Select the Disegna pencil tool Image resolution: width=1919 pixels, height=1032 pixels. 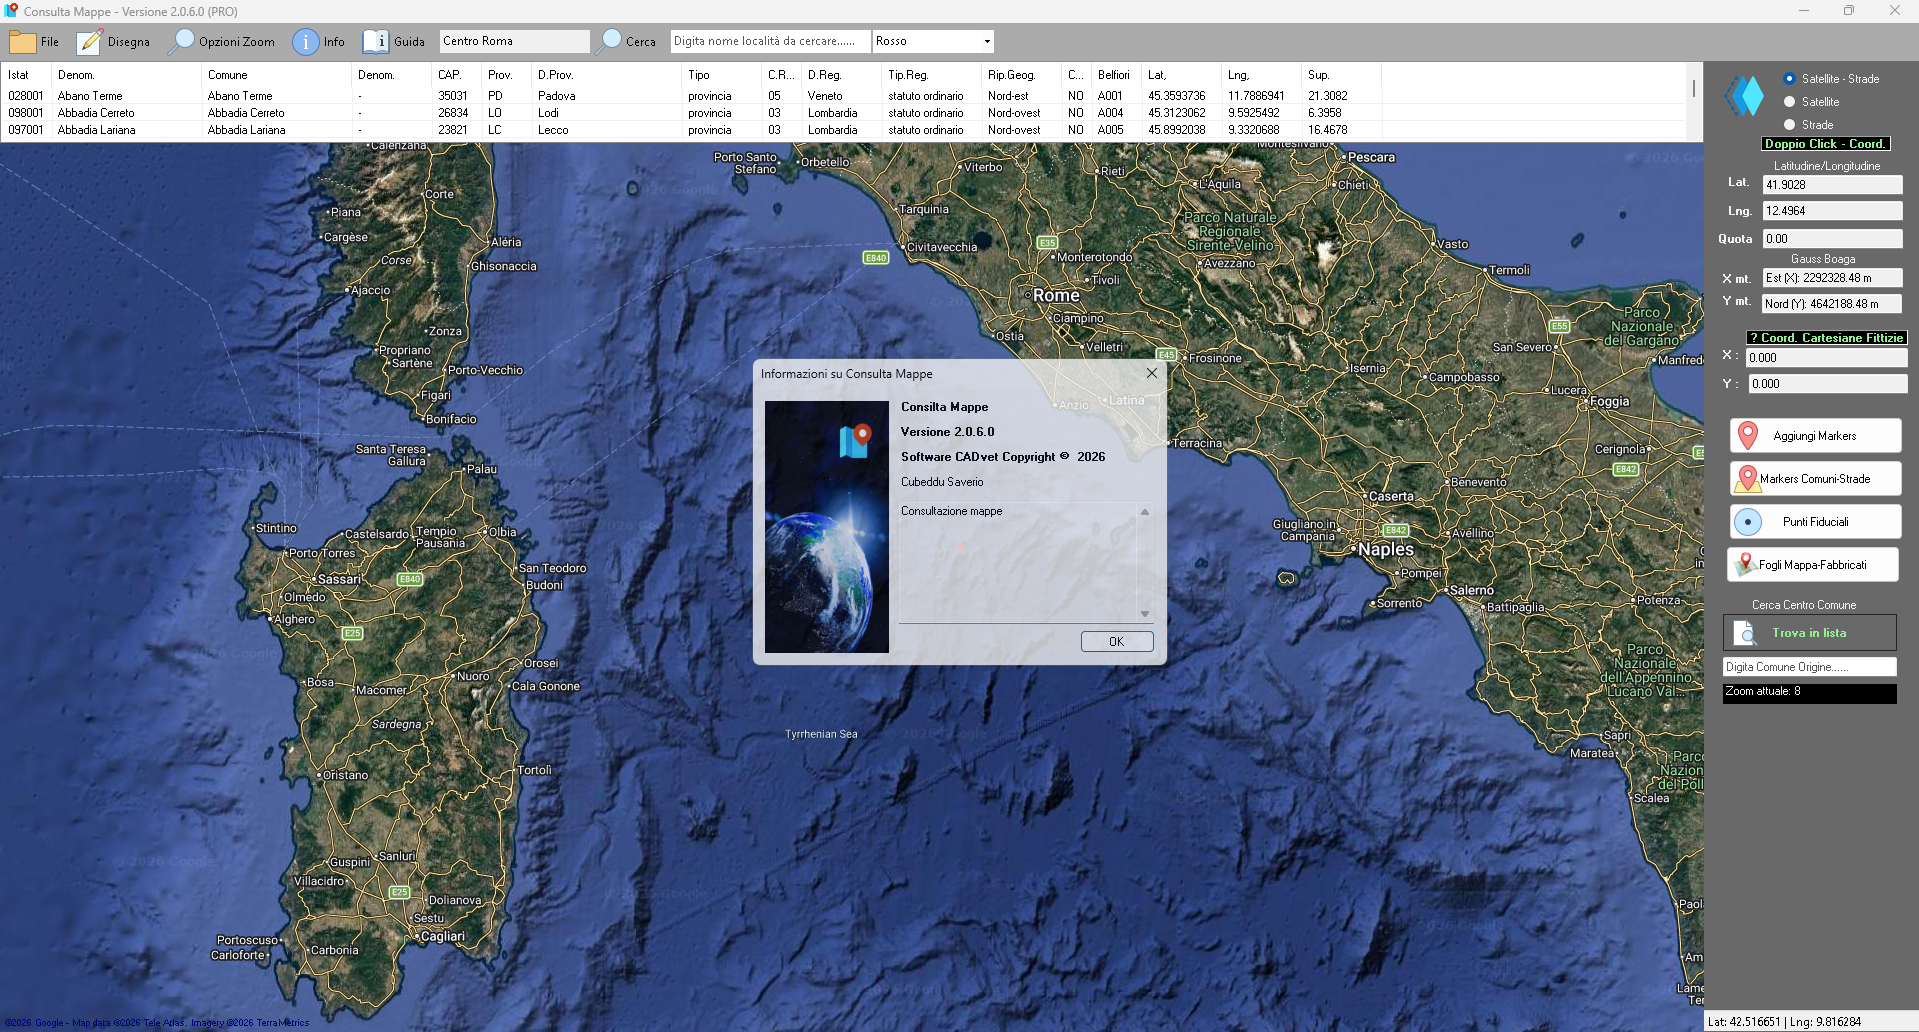[90, 42]
